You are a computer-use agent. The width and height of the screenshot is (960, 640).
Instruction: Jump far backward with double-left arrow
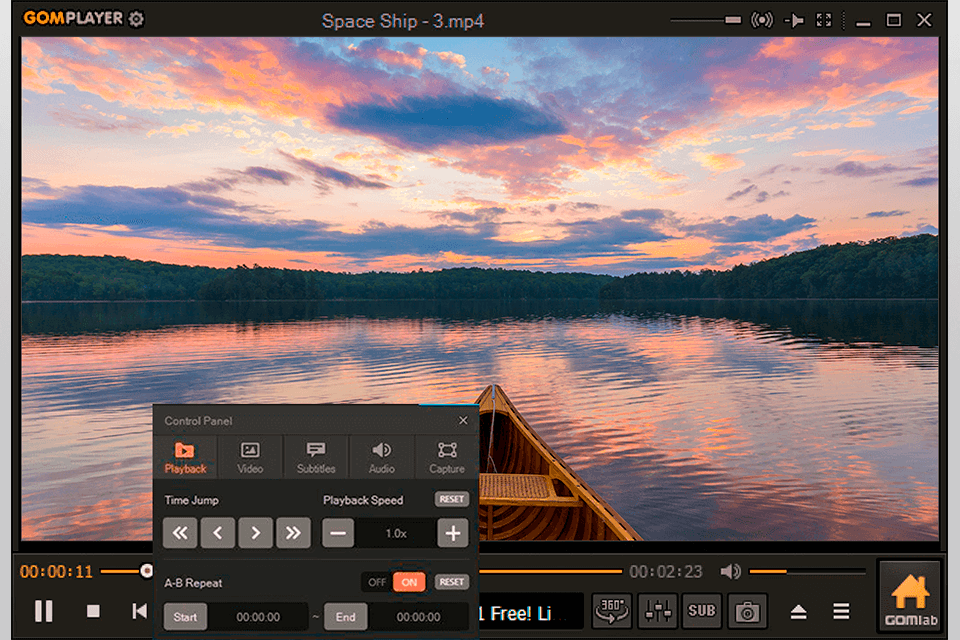[180, 533]
